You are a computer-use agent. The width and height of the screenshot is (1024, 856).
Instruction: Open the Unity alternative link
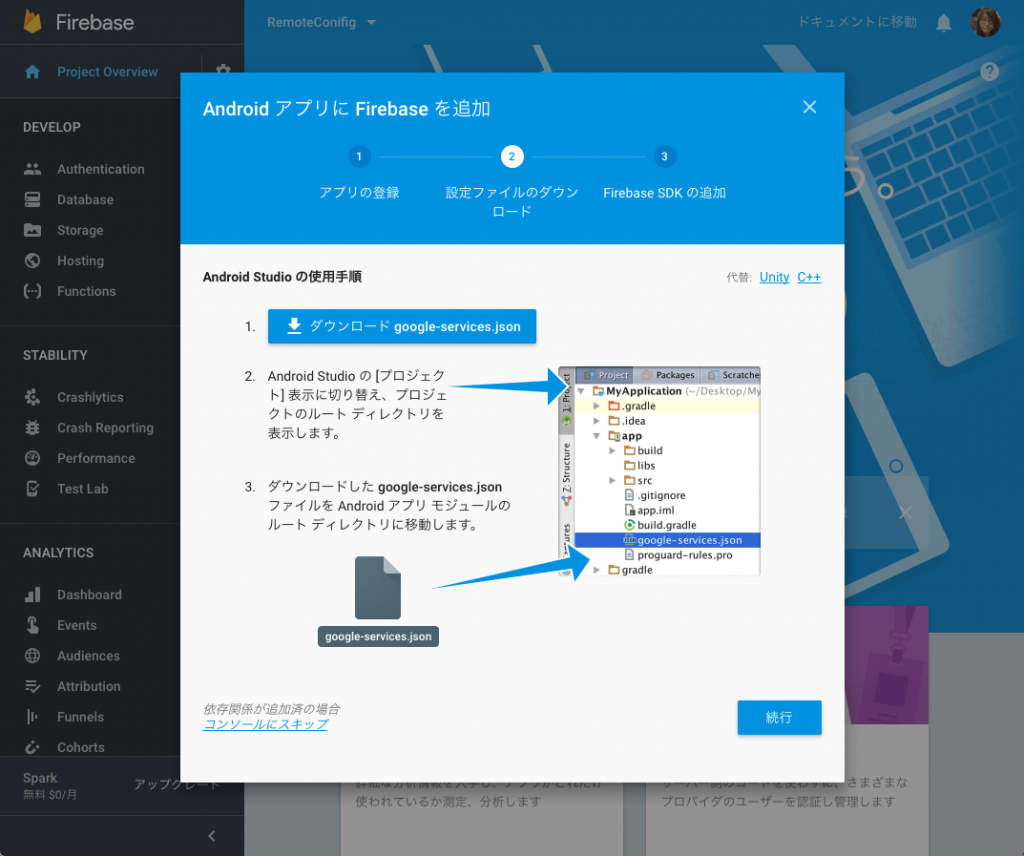point(774,277)
